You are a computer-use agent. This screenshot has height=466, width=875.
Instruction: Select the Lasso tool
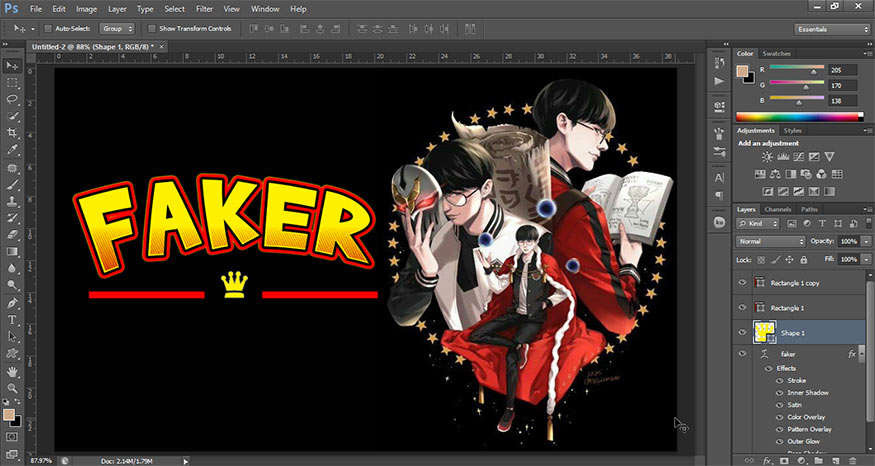click(12, 99)
